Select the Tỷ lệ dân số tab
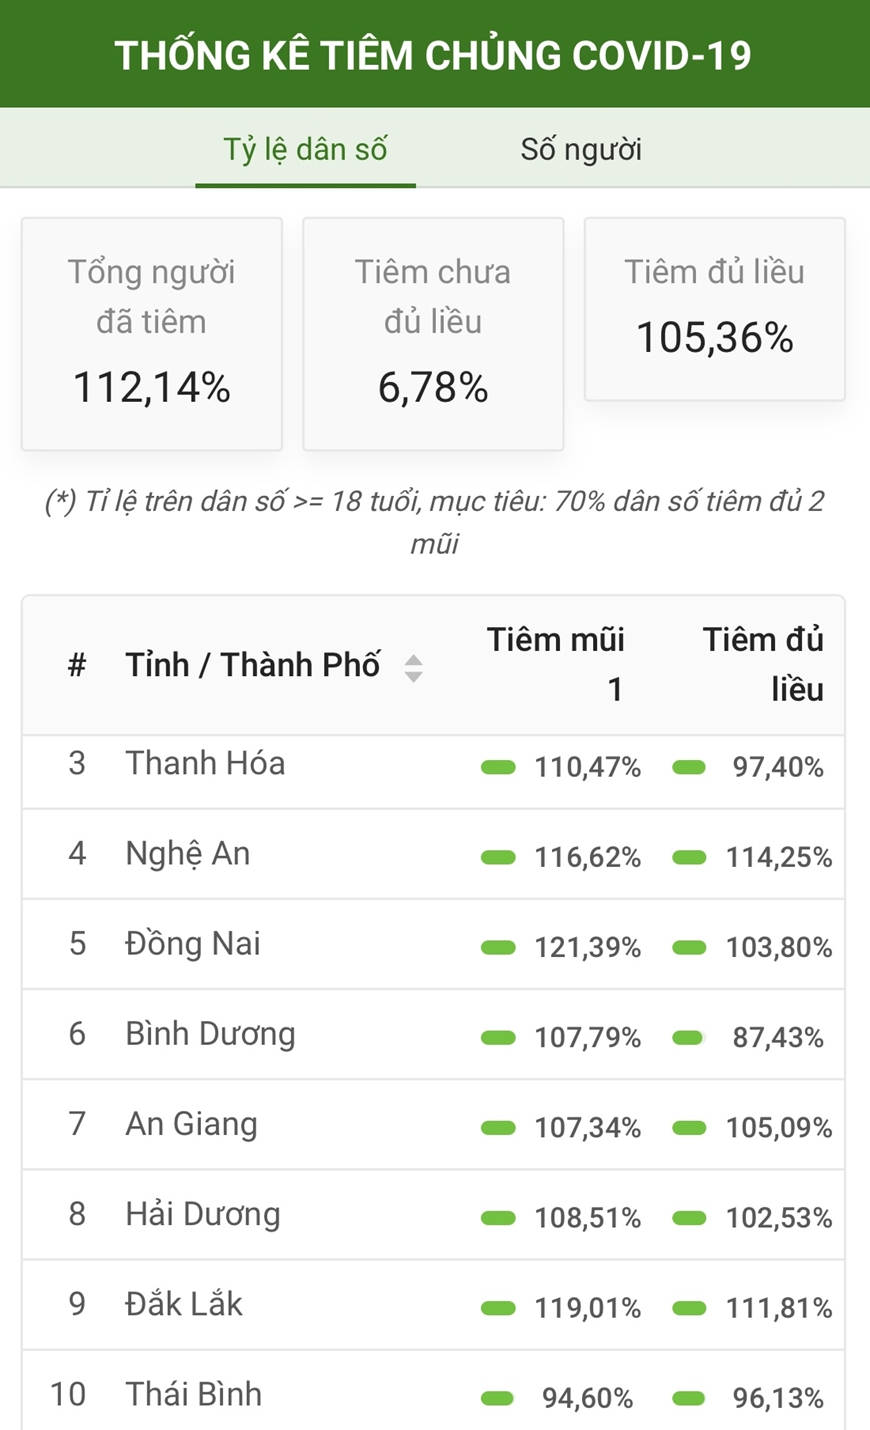Image resolution: width=870 pixels, height=1430 pixels. pyautogui.click(x=305, y=150)
